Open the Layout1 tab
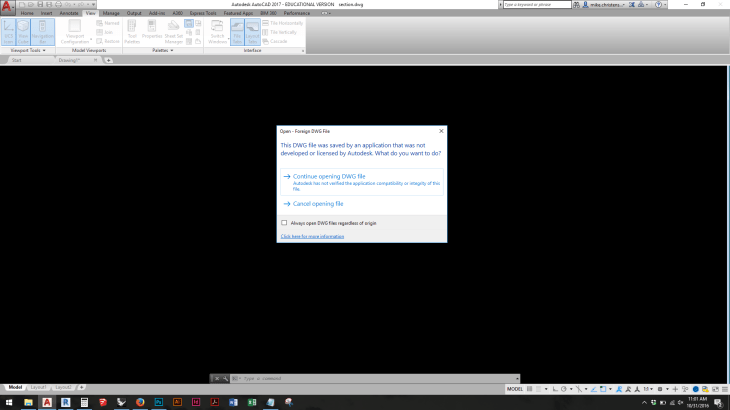Screen dimensions: 730x410 [x=38, y=386]
